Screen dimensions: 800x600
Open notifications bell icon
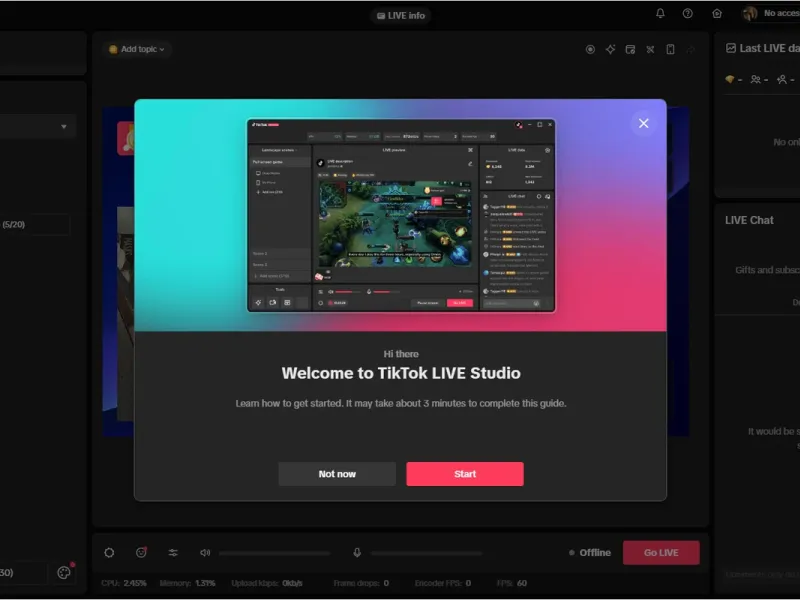[x=660, y=14]
